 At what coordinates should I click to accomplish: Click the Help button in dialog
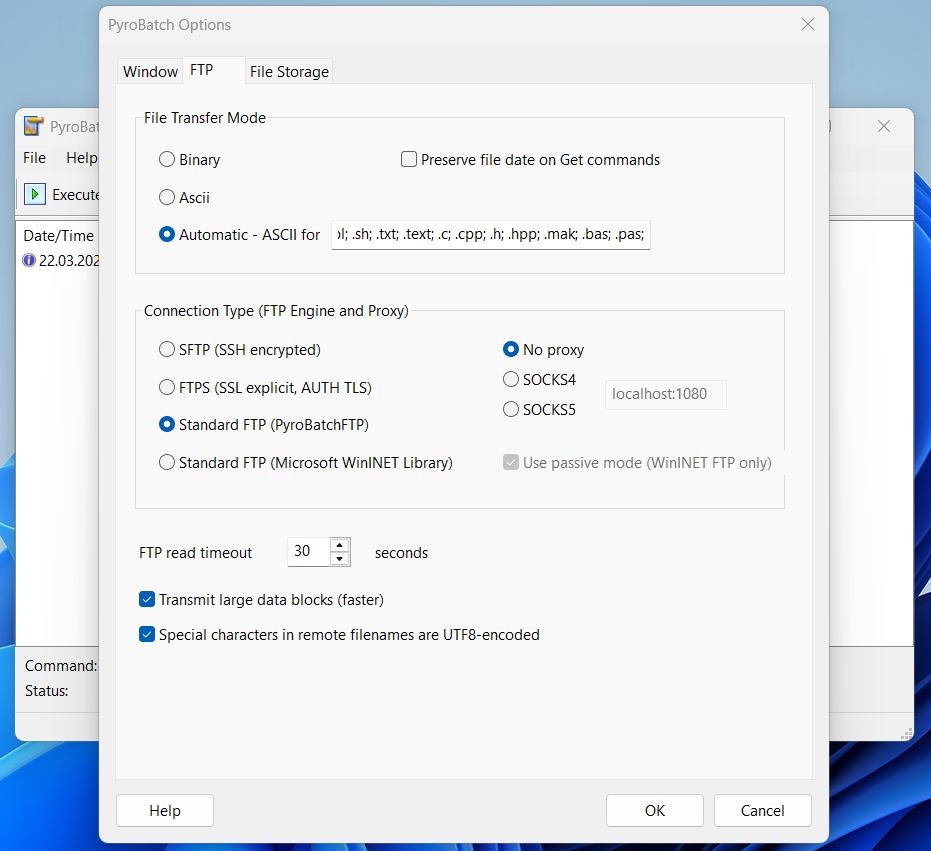165,811
